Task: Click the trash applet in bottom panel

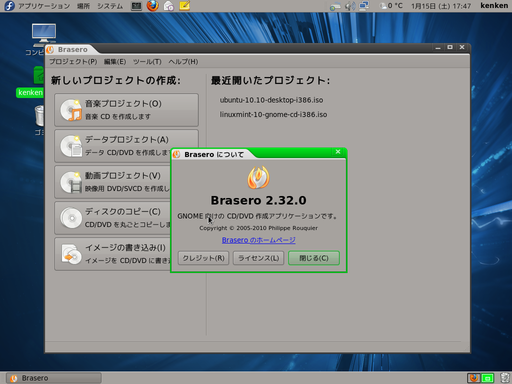Action: [x=505, y=378]
